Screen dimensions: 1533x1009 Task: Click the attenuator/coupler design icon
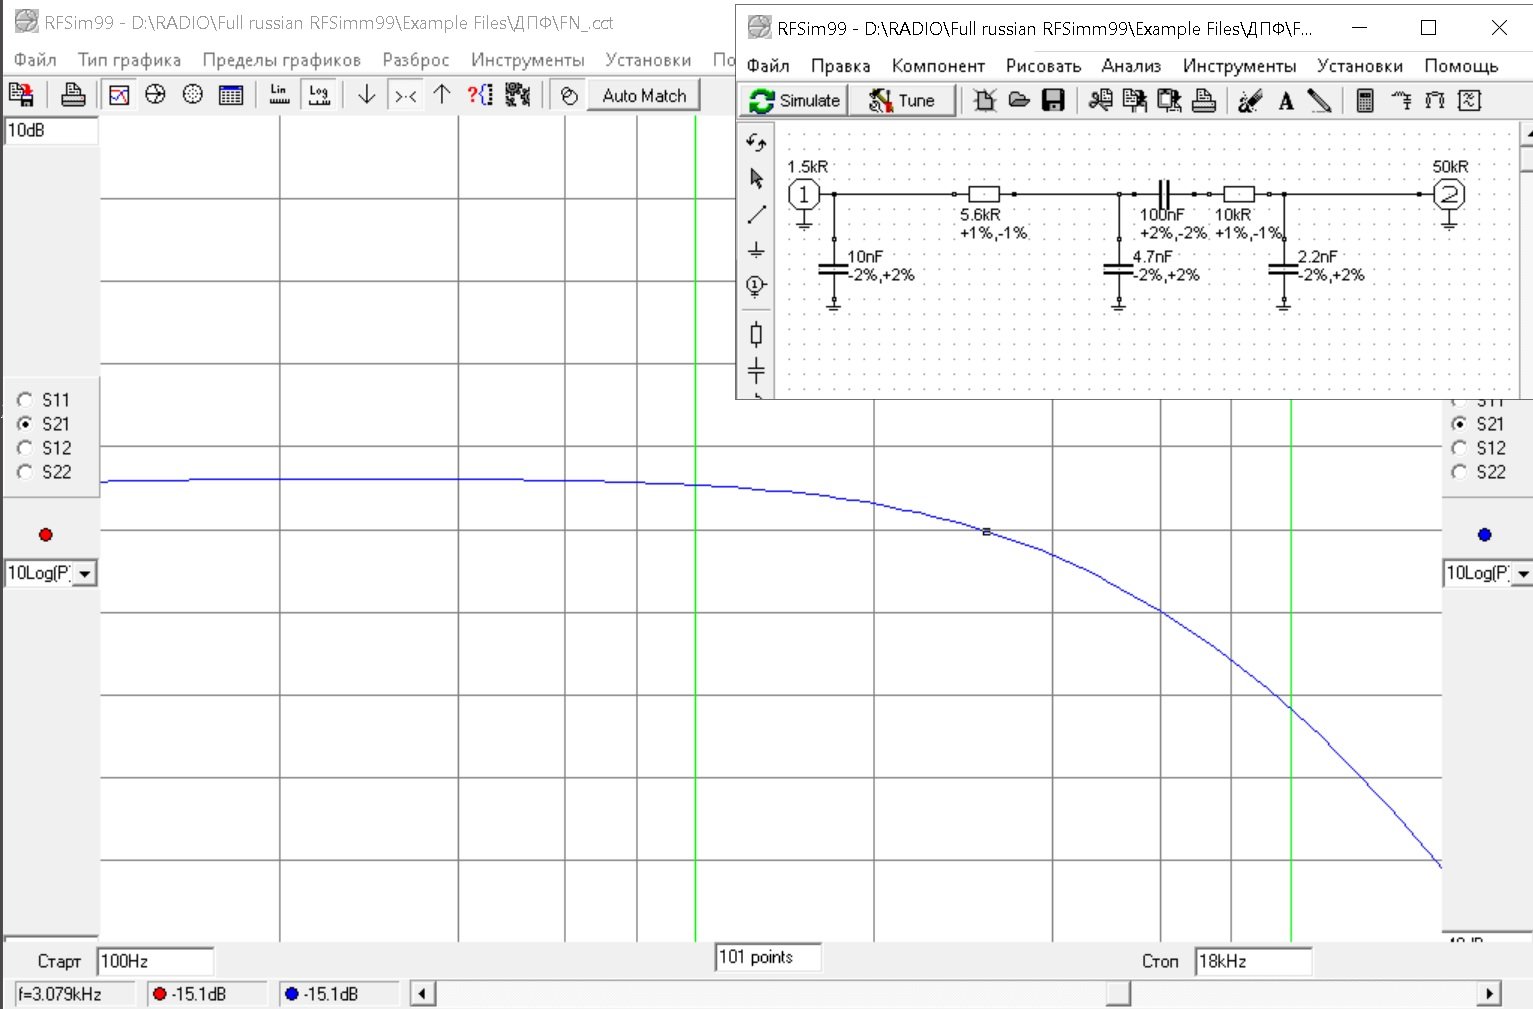tap(1435, 101)
